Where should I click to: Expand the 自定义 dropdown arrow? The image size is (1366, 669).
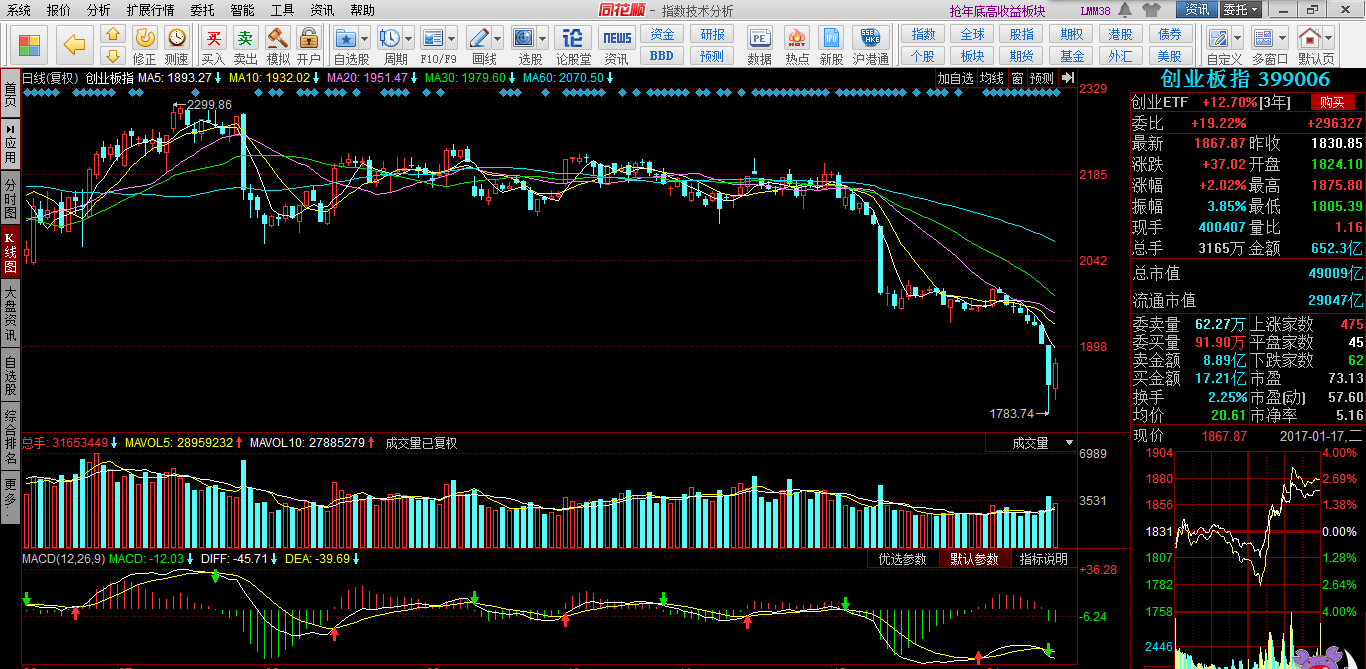pyautogui.click(x=1236, y=39)
